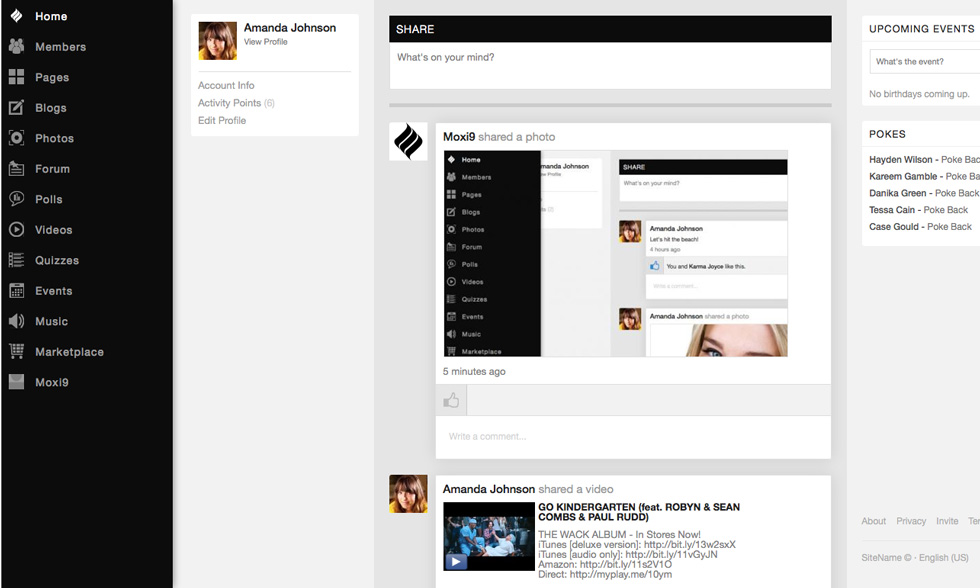
Task: Click the View Profile link
Action: click(x=266, y=42)
